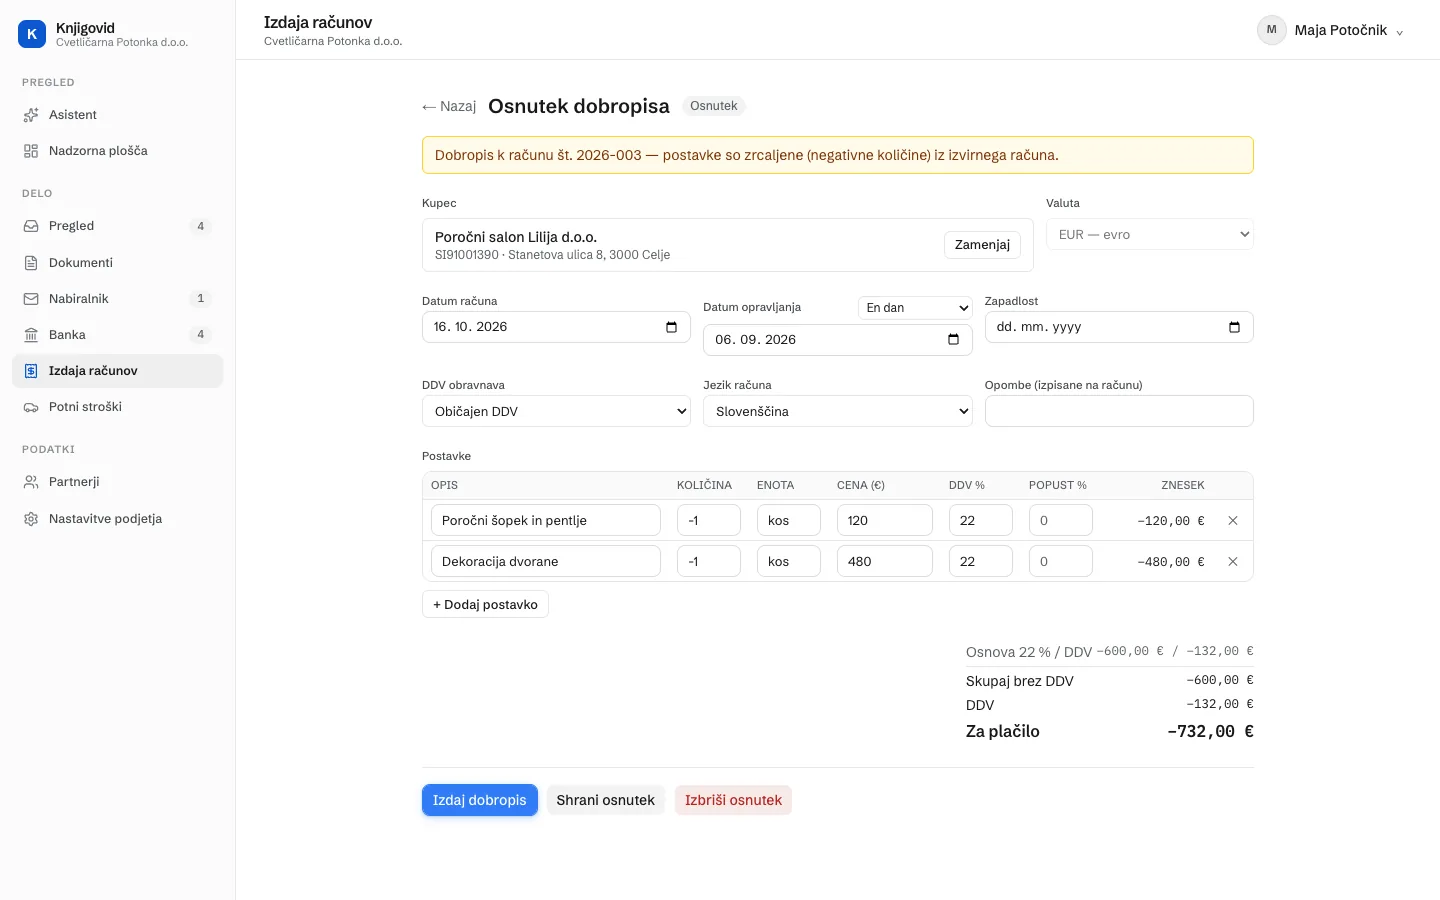Open Banka section in sidebar
Image resolution: width=1440 pixels, height=900 pixels.
click(x=117, y=335)
